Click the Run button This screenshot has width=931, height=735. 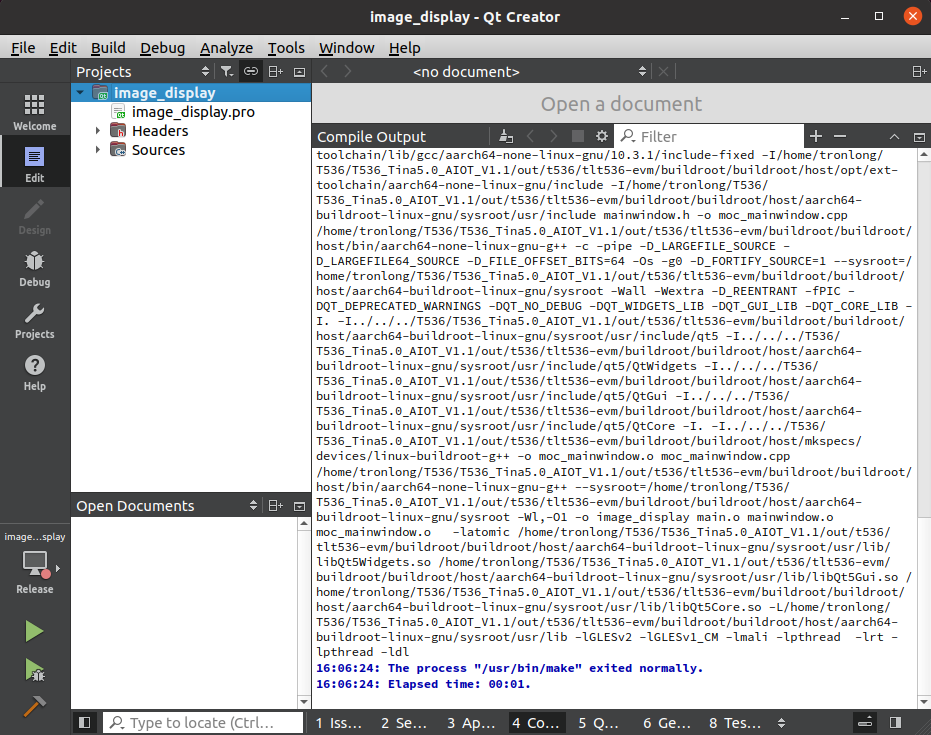pyautogui.click(x=34, y=631)
